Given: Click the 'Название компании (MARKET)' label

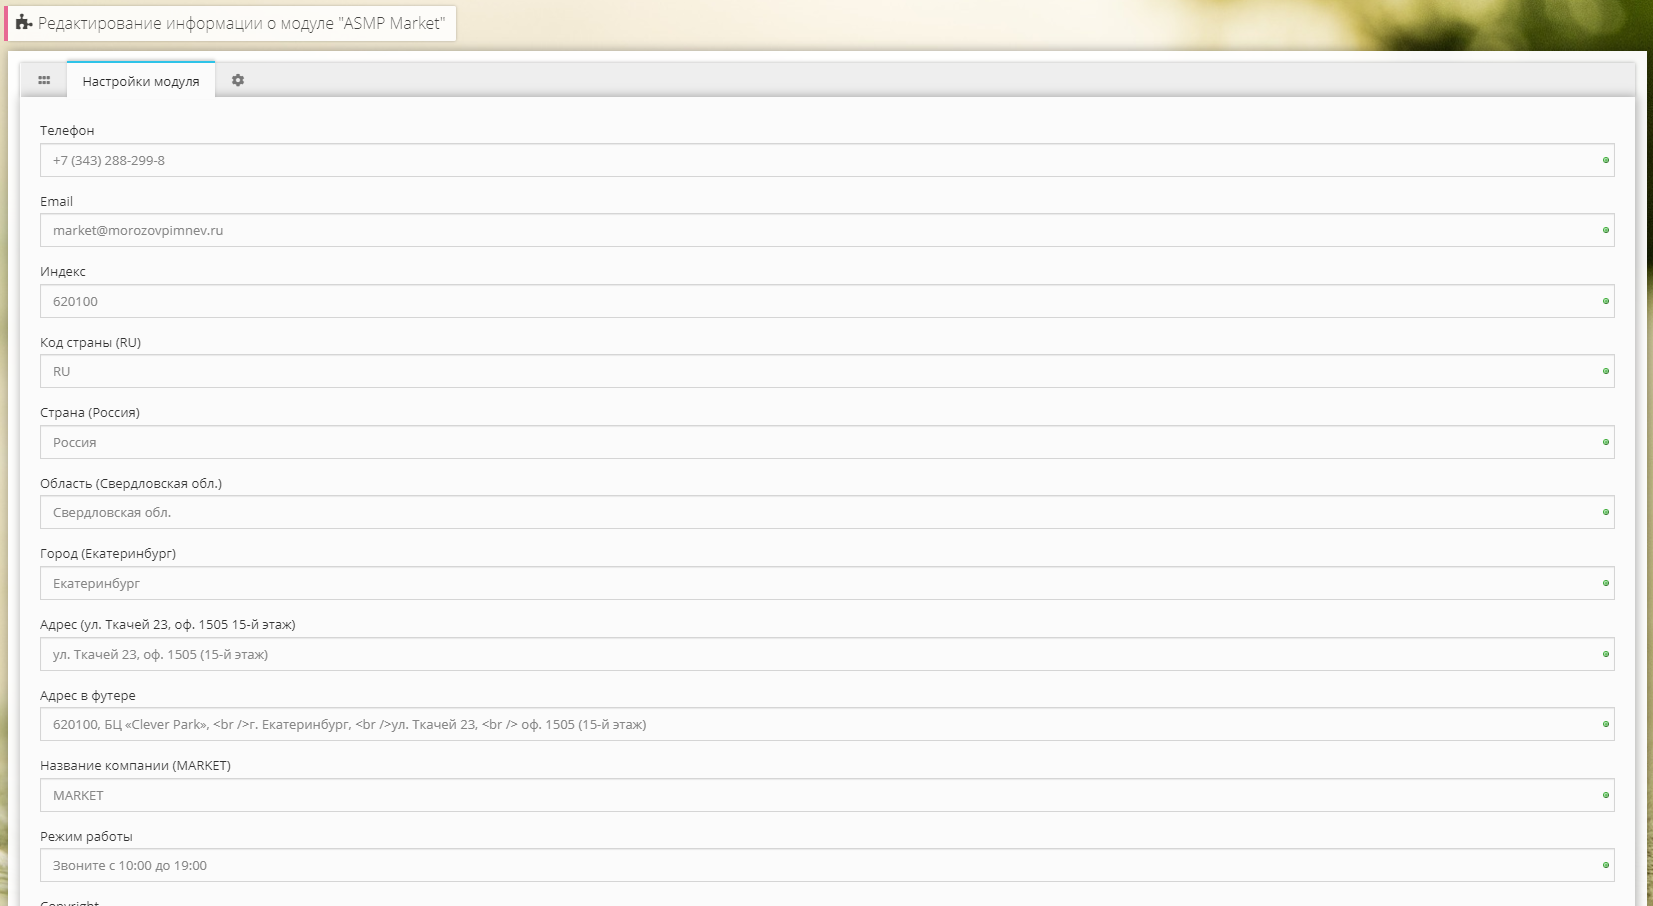Looking at the screenshot, I should pyautogui.click(x=135, y=766).
